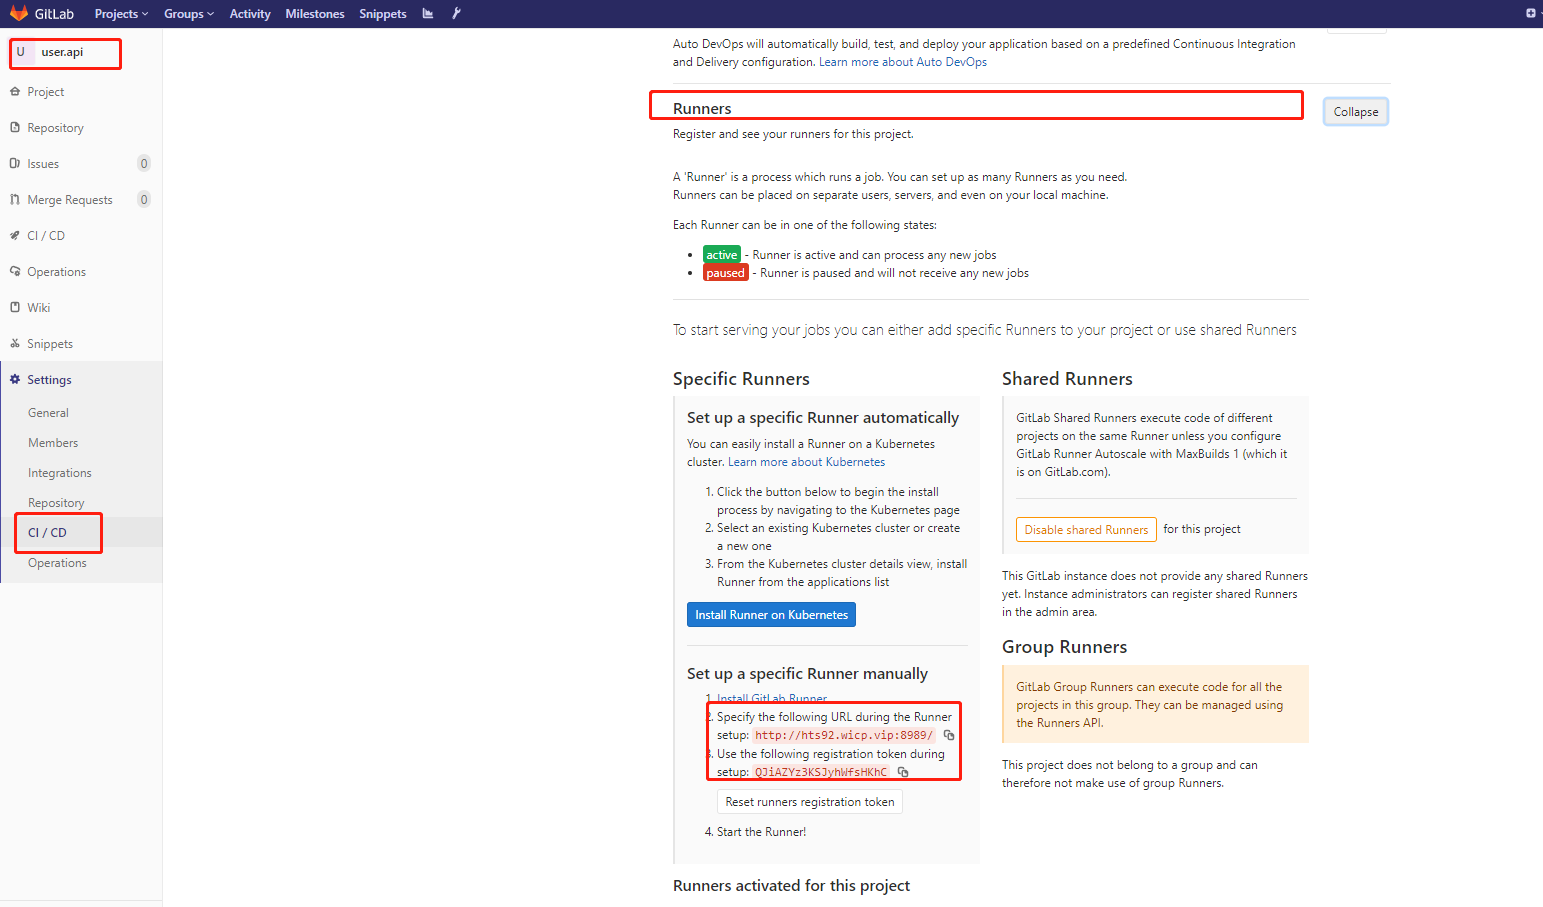
Task: Click the Shared Runners heading
Action: pos(1067,379)
